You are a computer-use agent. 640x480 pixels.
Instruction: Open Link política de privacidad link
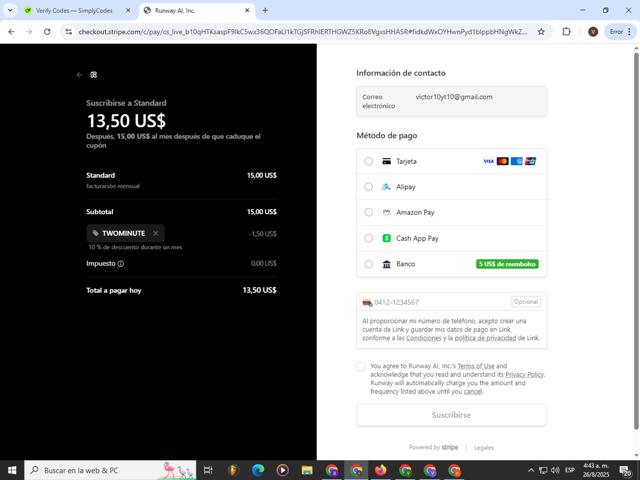pyautogui.click(x=485, y=338)
